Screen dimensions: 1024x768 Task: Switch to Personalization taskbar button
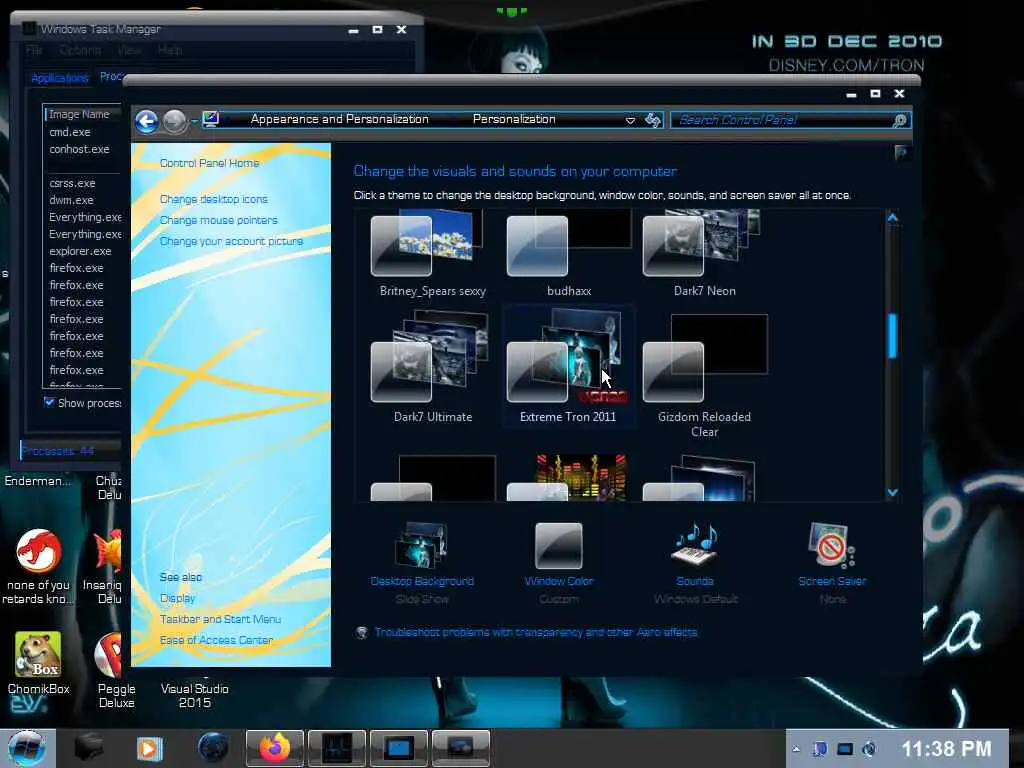tap(398, 748)
